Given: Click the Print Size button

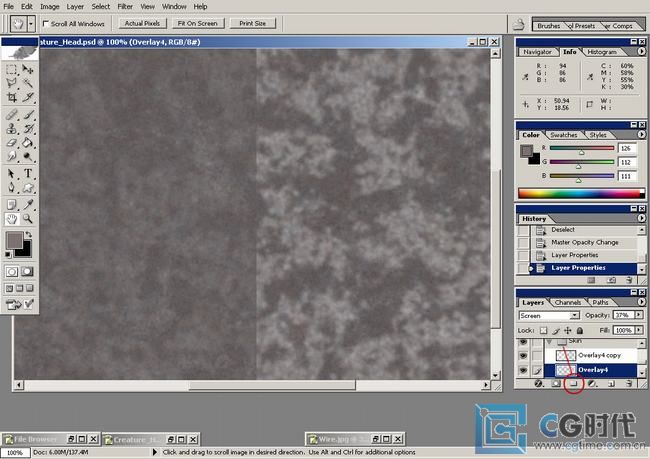Looking at the screenshot, I should 252,24.
